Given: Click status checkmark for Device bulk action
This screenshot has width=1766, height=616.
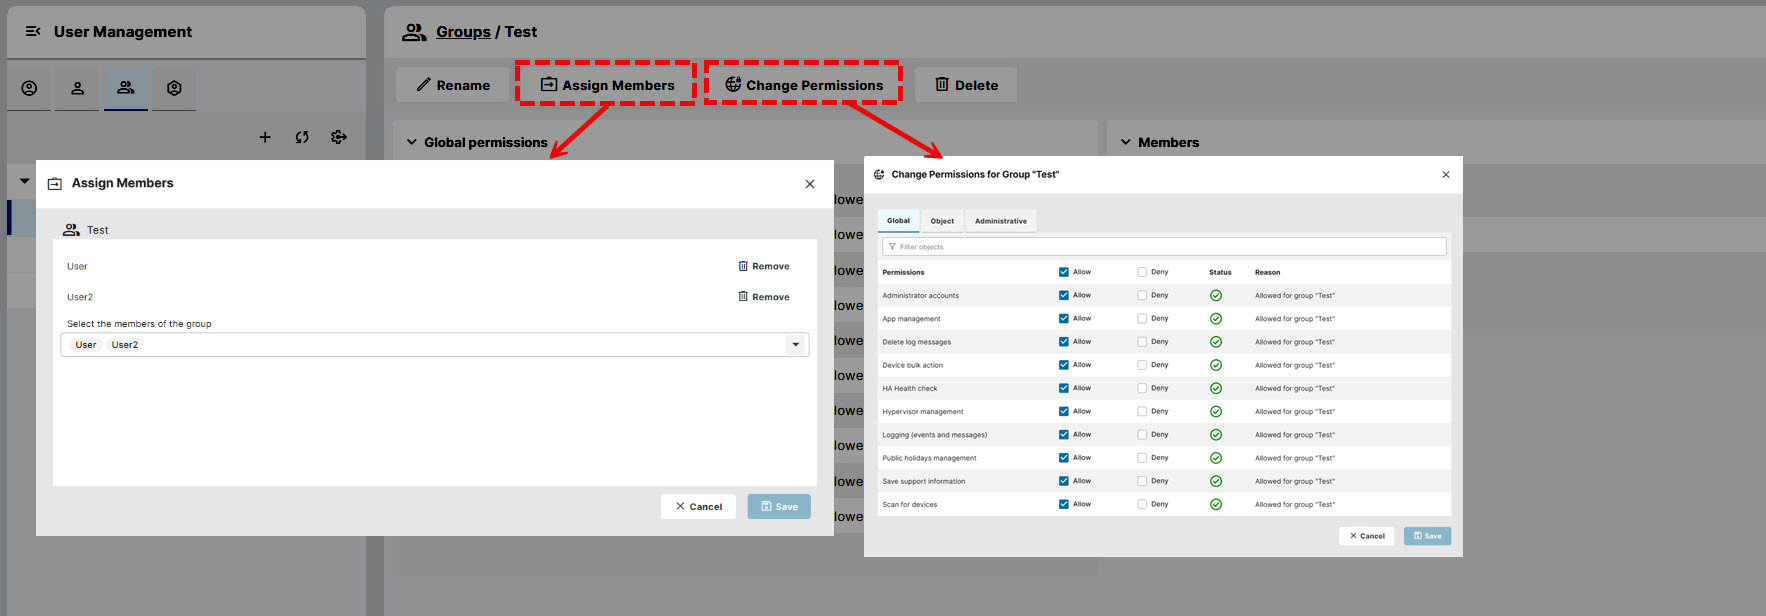Looking at the screenshot, I should 1216,365.
